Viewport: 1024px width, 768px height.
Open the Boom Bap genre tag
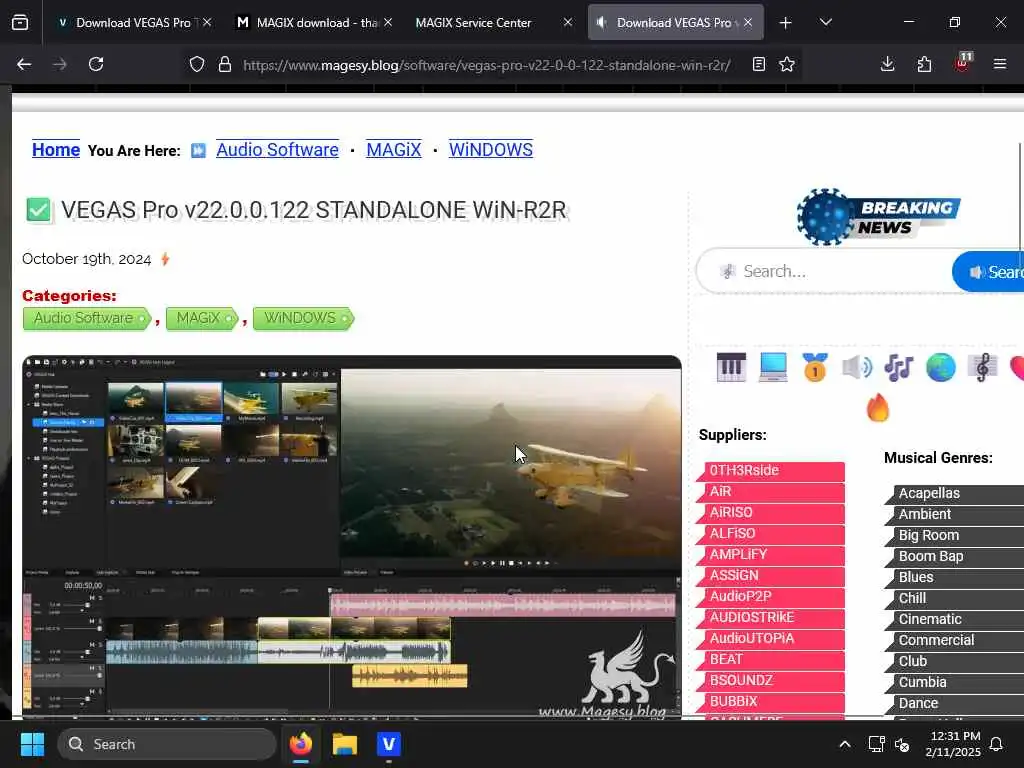pos(954,556)
